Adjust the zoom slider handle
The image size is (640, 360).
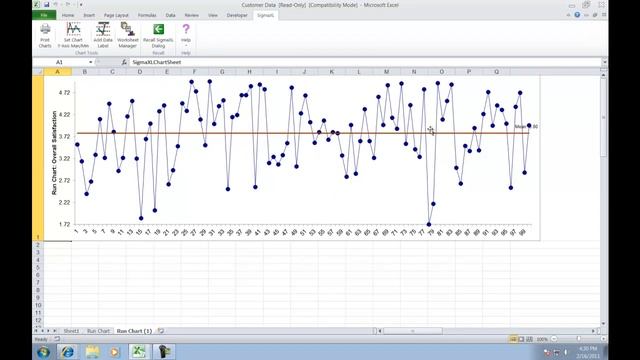click(x=578, y=339)
